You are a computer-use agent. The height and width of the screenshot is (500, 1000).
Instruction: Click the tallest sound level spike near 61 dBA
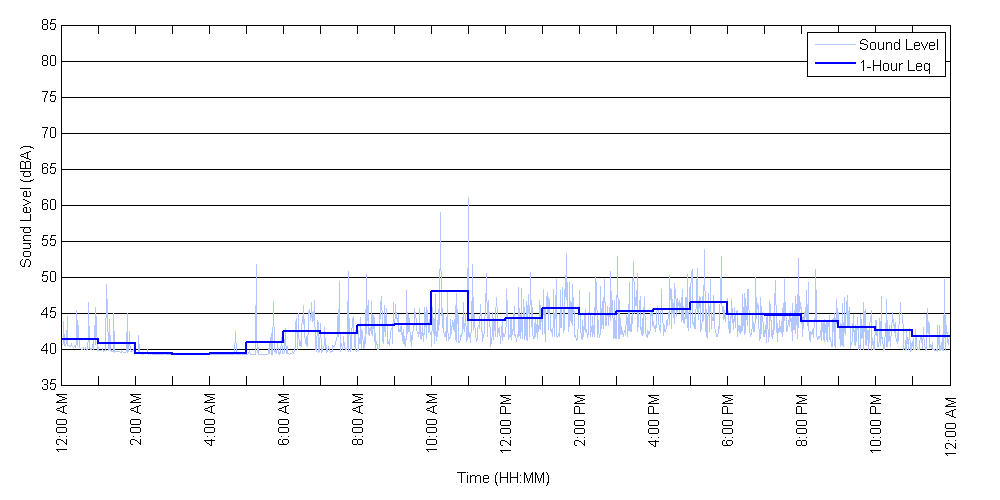(x=468, y=199)
